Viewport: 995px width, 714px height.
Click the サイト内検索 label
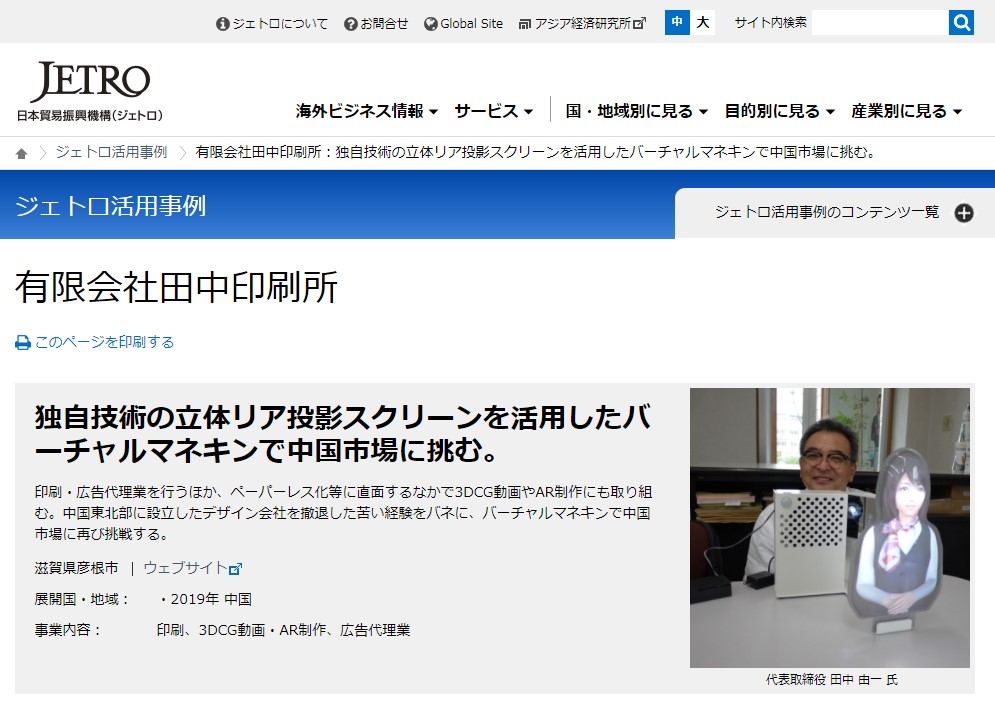[x=770, y=23]
